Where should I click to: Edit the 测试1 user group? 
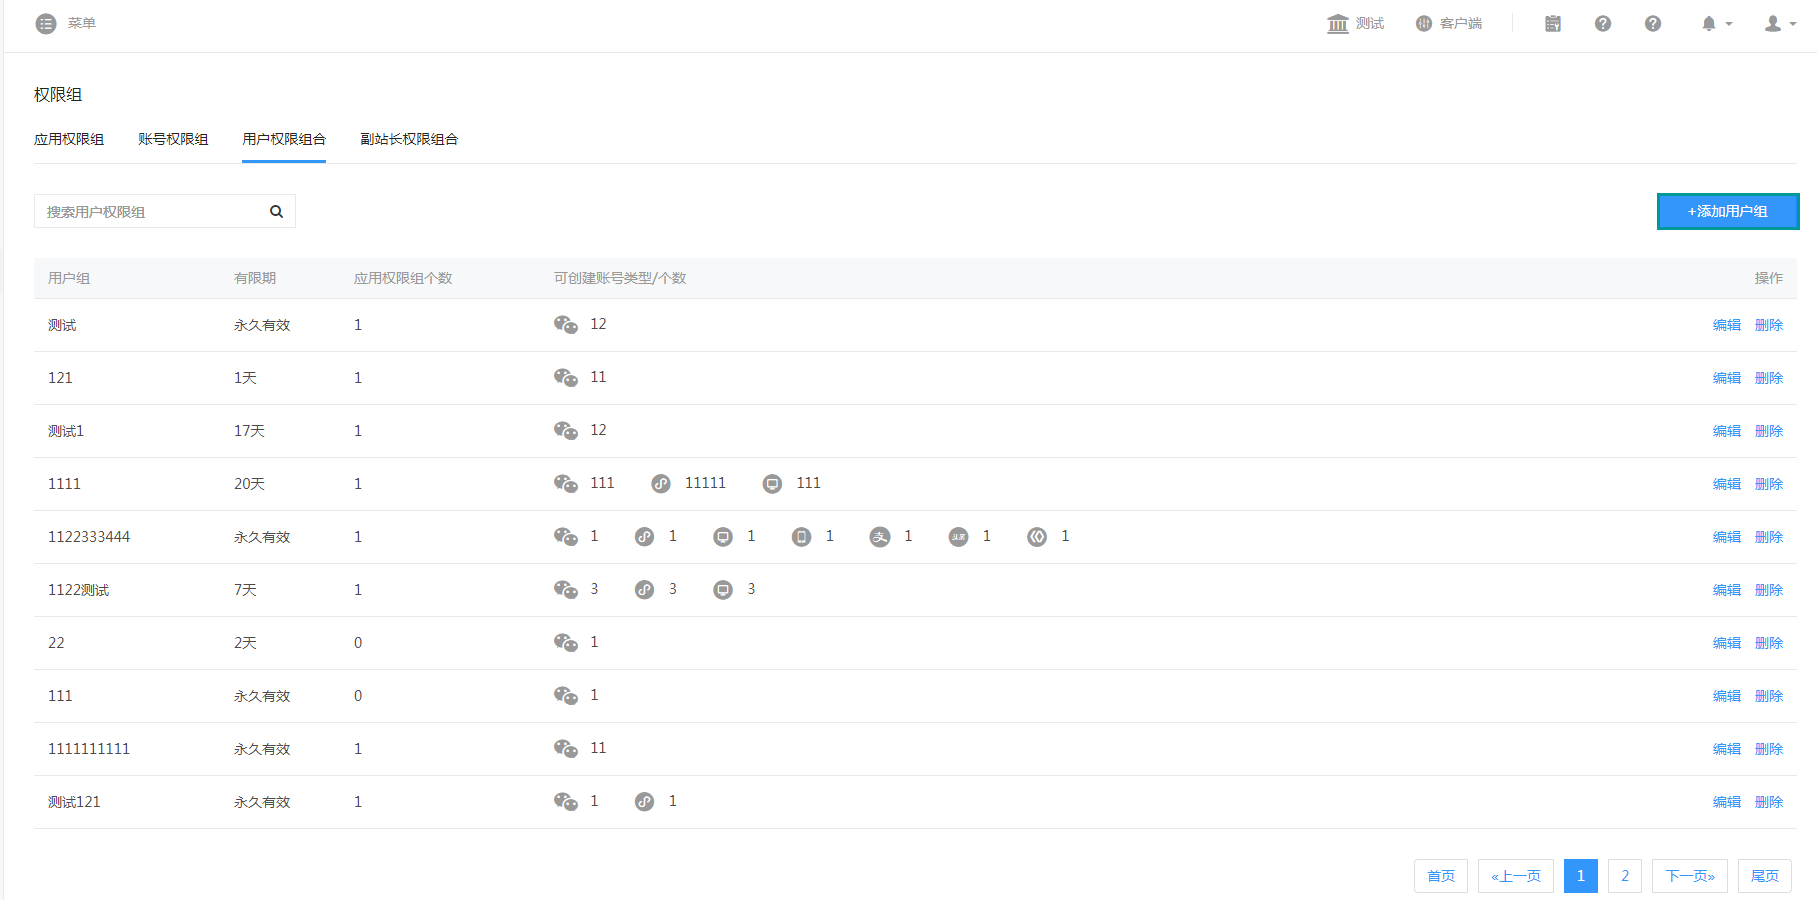coord(1727,431)
